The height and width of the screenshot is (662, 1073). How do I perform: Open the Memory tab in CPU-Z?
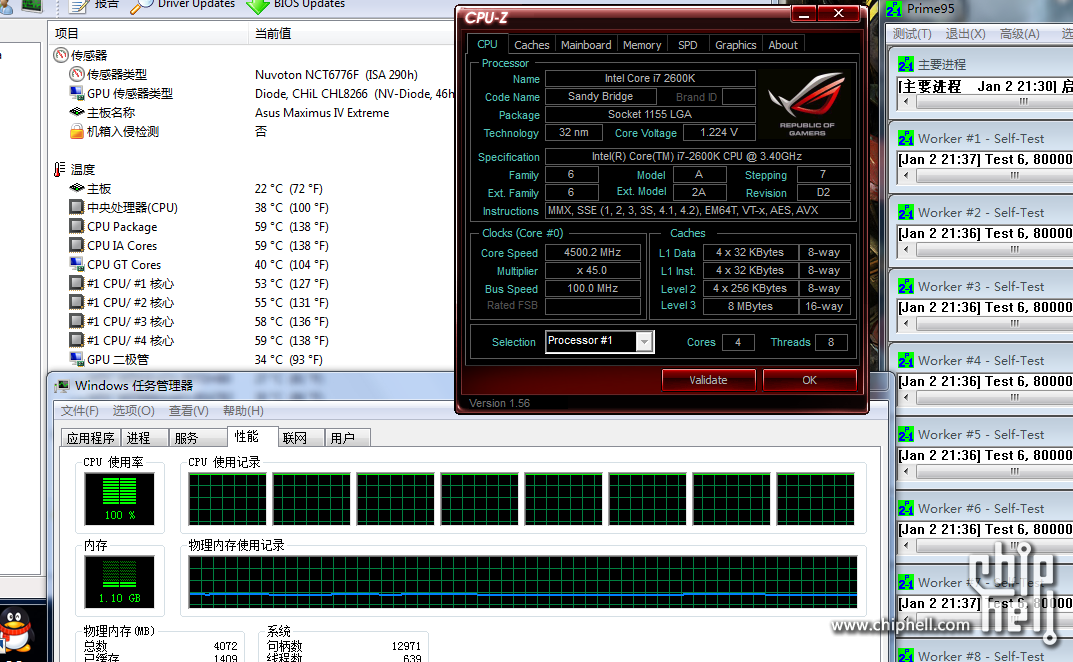click(642, 45)
